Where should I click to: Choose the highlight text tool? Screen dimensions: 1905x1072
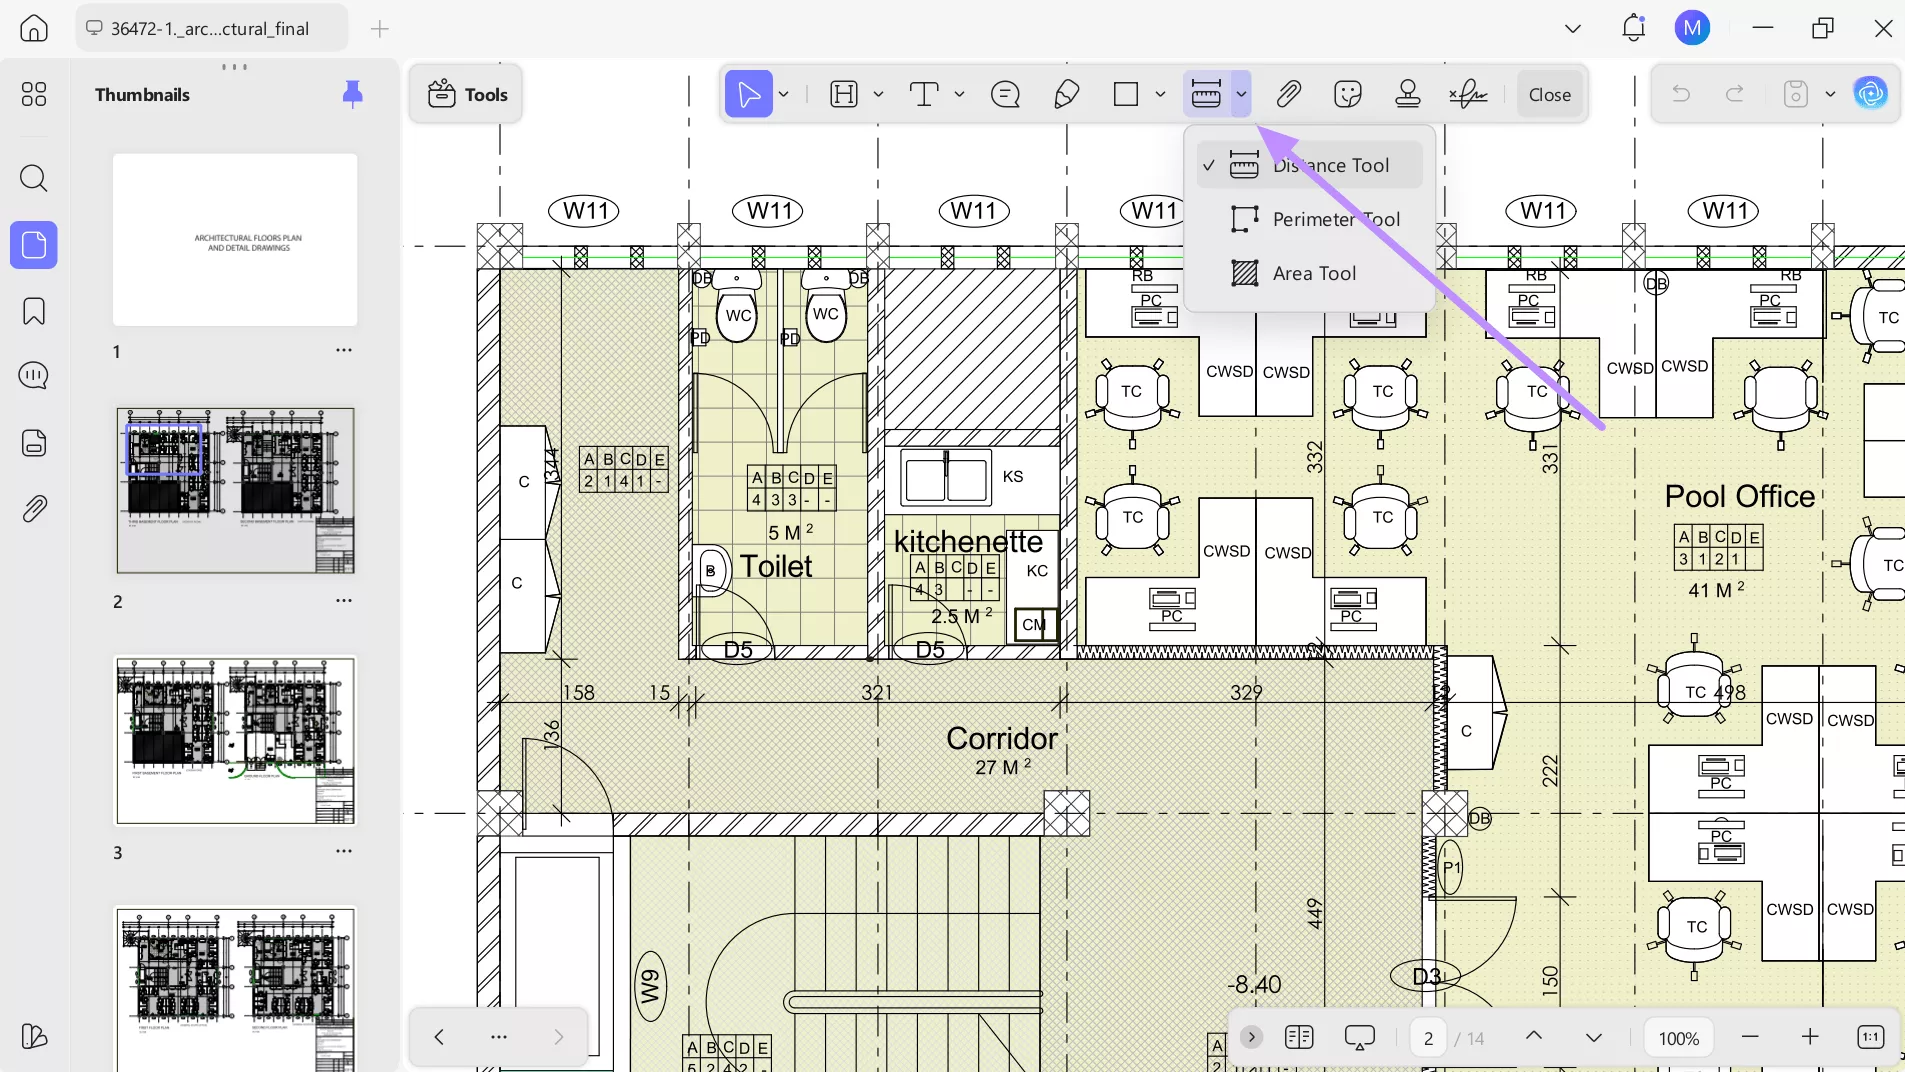(845, 95)
